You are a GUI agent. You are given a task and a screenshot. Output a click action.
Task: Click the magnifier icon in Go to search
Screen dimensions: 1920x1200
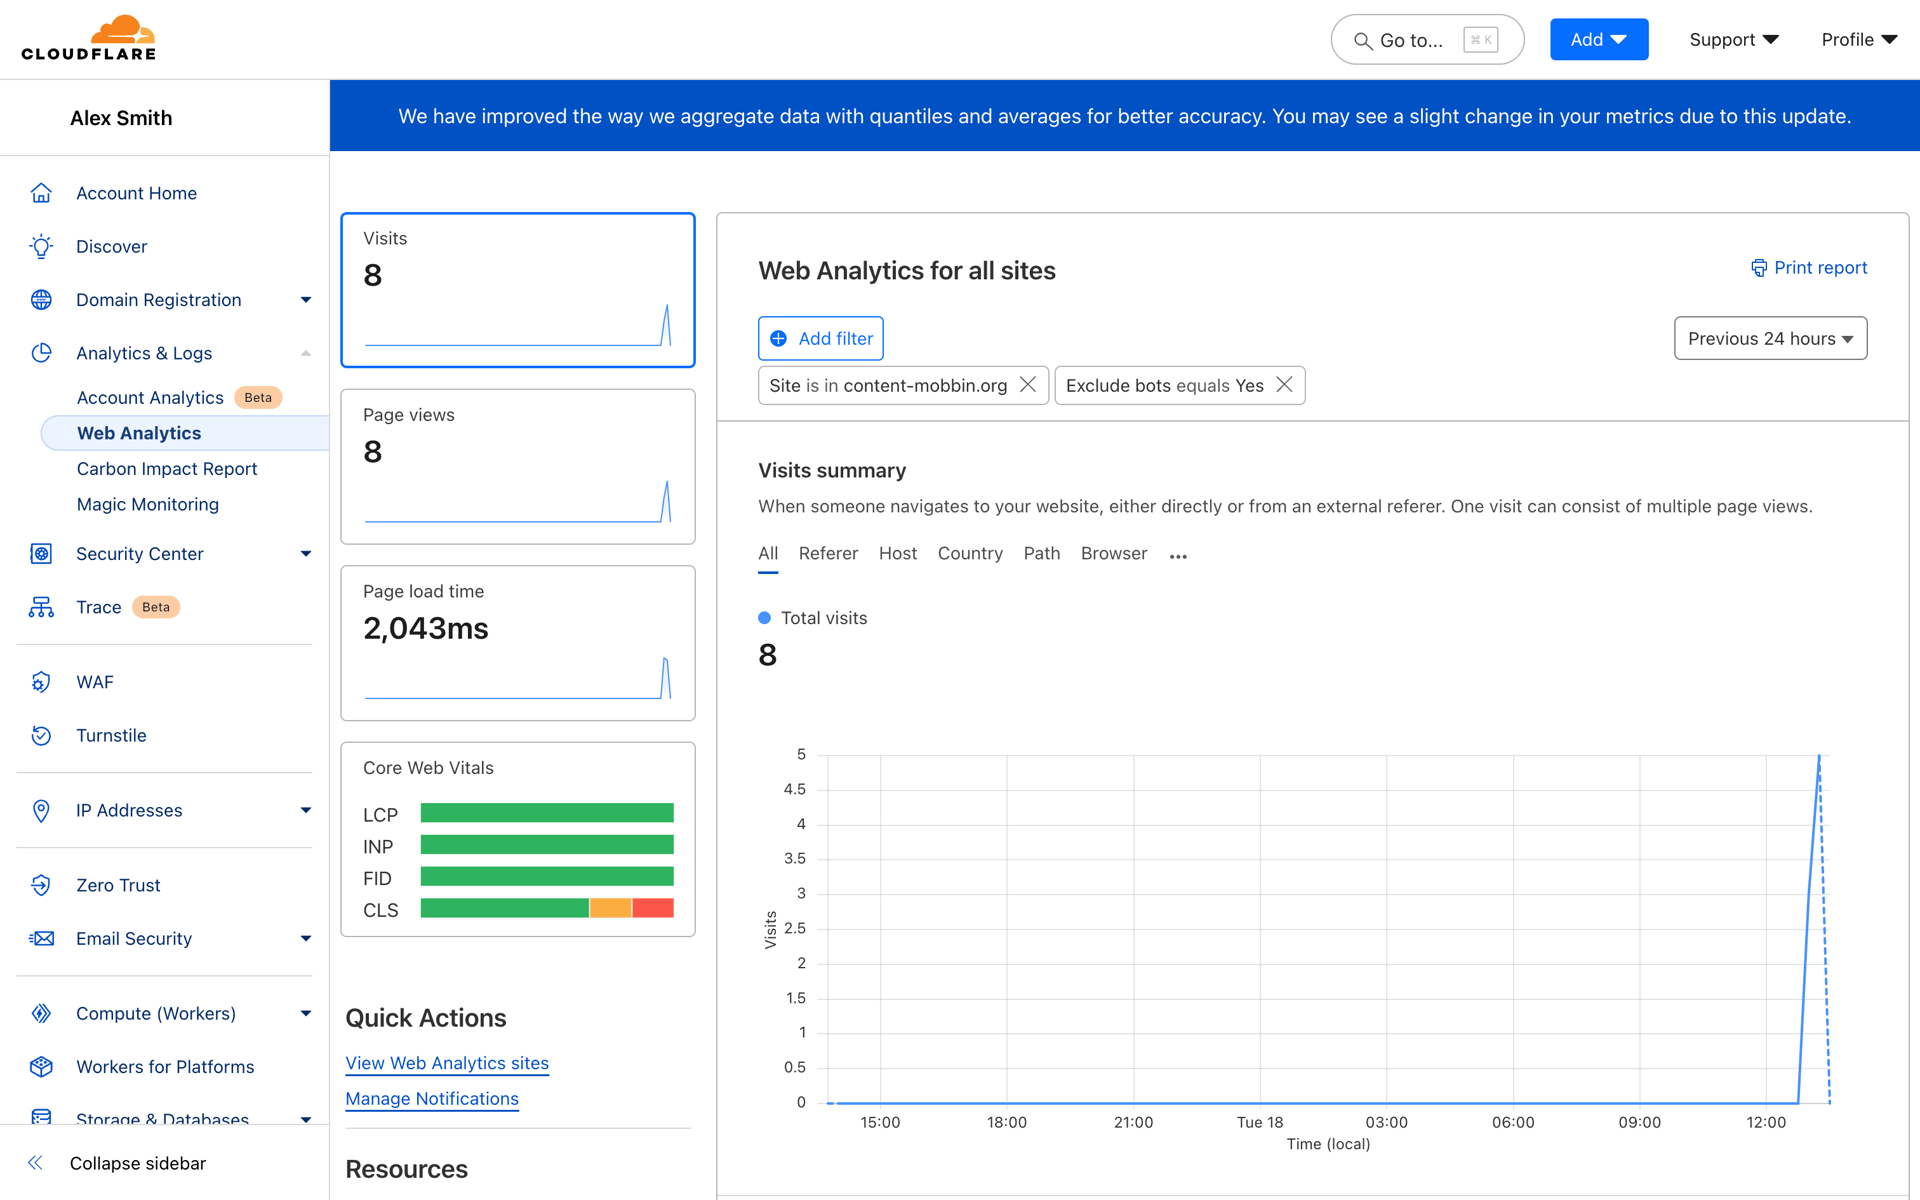coord(1362,41)
